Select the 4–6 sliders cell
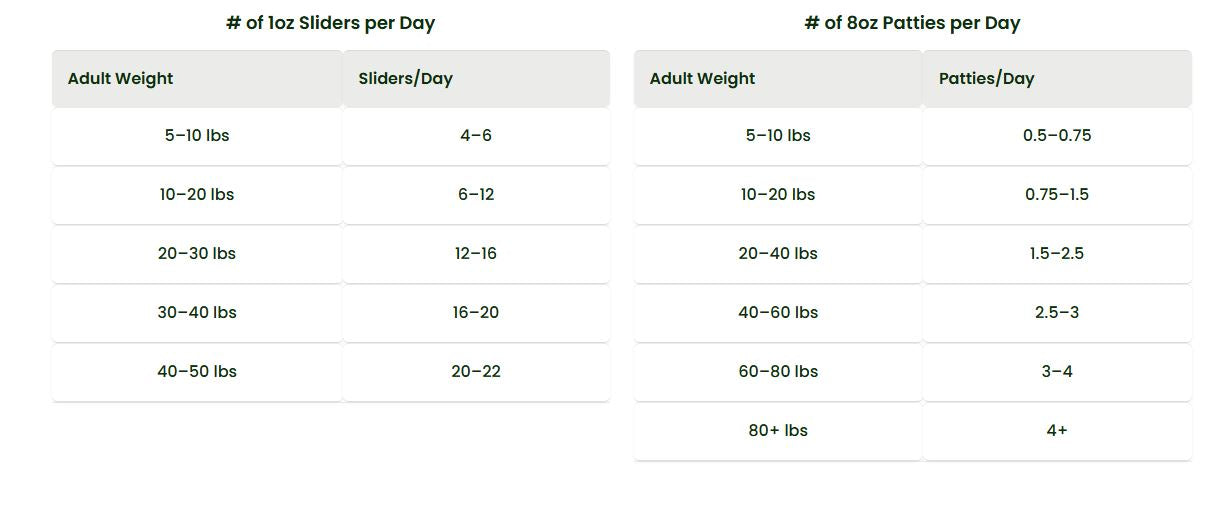The image size is (1226, 517). pyautogui.click(x=476, y=136)
